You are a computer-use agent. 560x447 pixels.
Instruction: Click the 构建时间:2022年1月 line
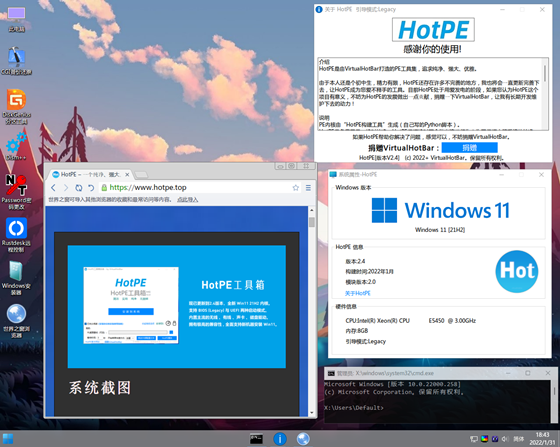pyautogui.click(x=369, y=272)
